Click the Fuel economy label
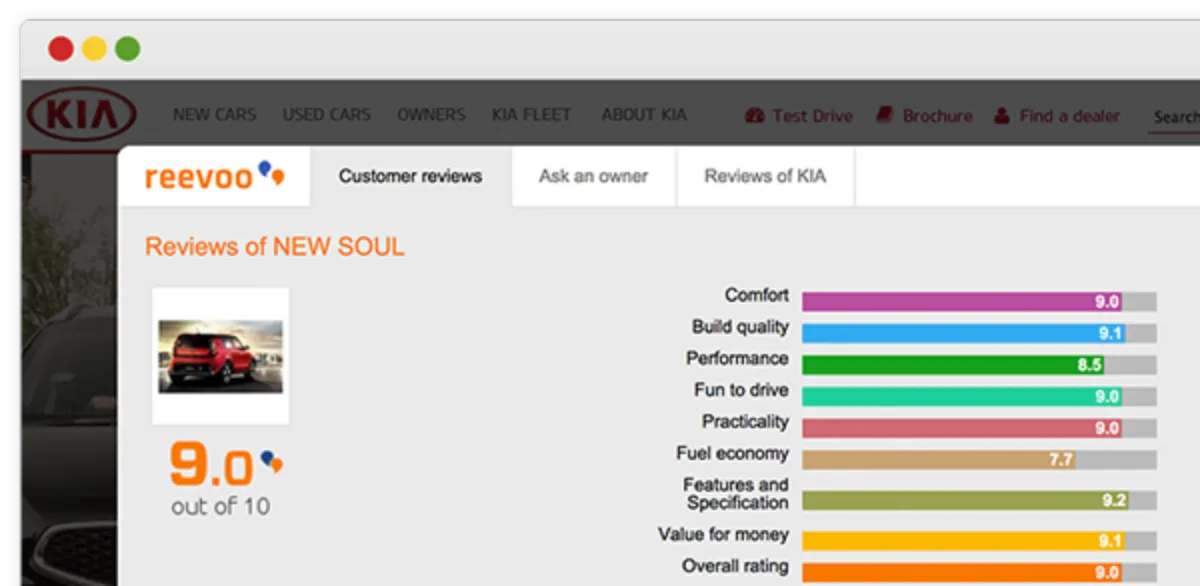This screenshot has height=586, width=1200. pos(732,454)
